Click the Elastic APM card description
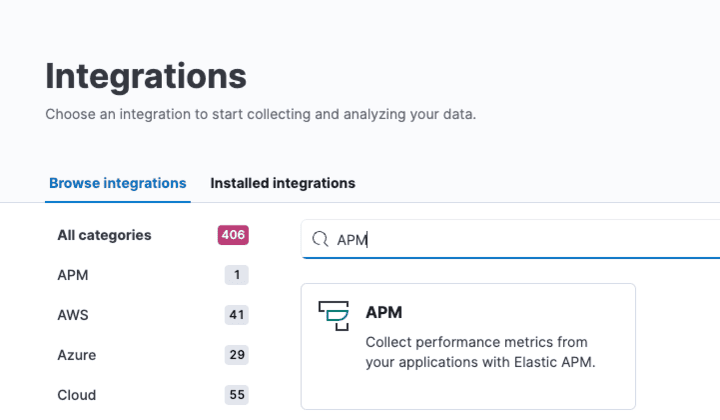This screenshot has width=720, height=420. click(x=480, y=352)
